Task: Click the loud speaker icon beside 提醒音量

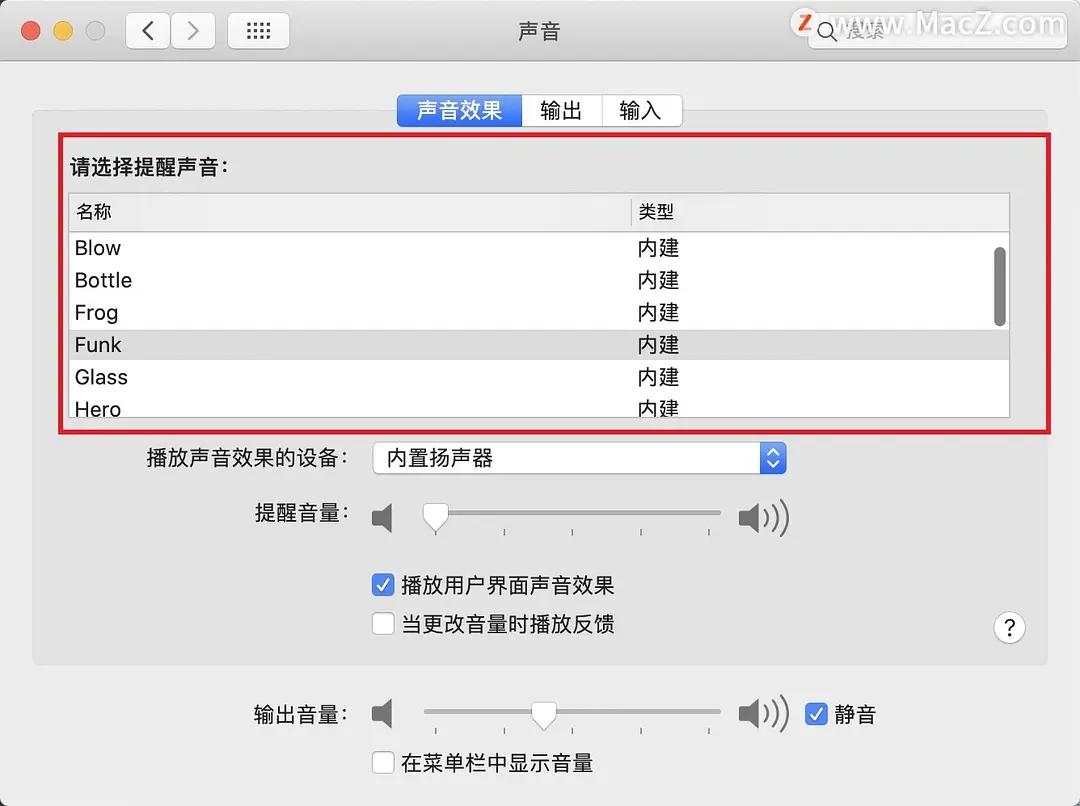Action: (x=762, y=517)
